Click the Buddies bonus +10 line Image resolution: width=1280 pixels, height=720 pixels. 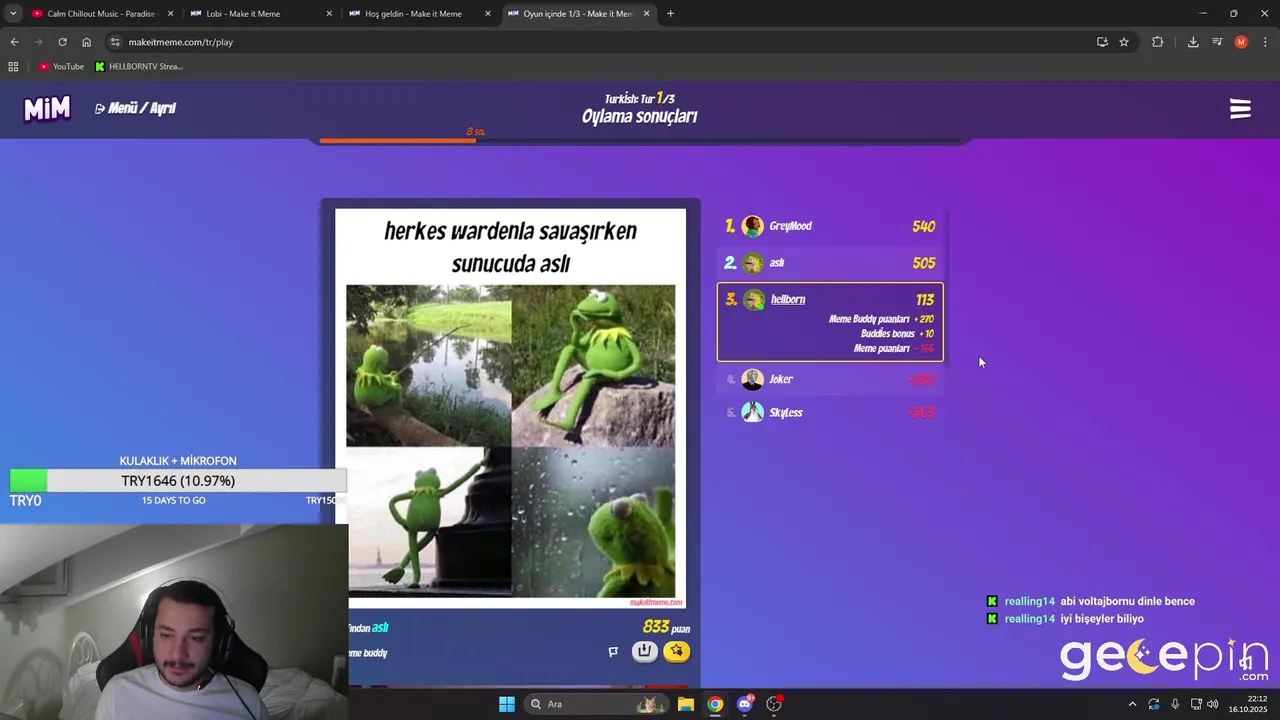[897, 334]
